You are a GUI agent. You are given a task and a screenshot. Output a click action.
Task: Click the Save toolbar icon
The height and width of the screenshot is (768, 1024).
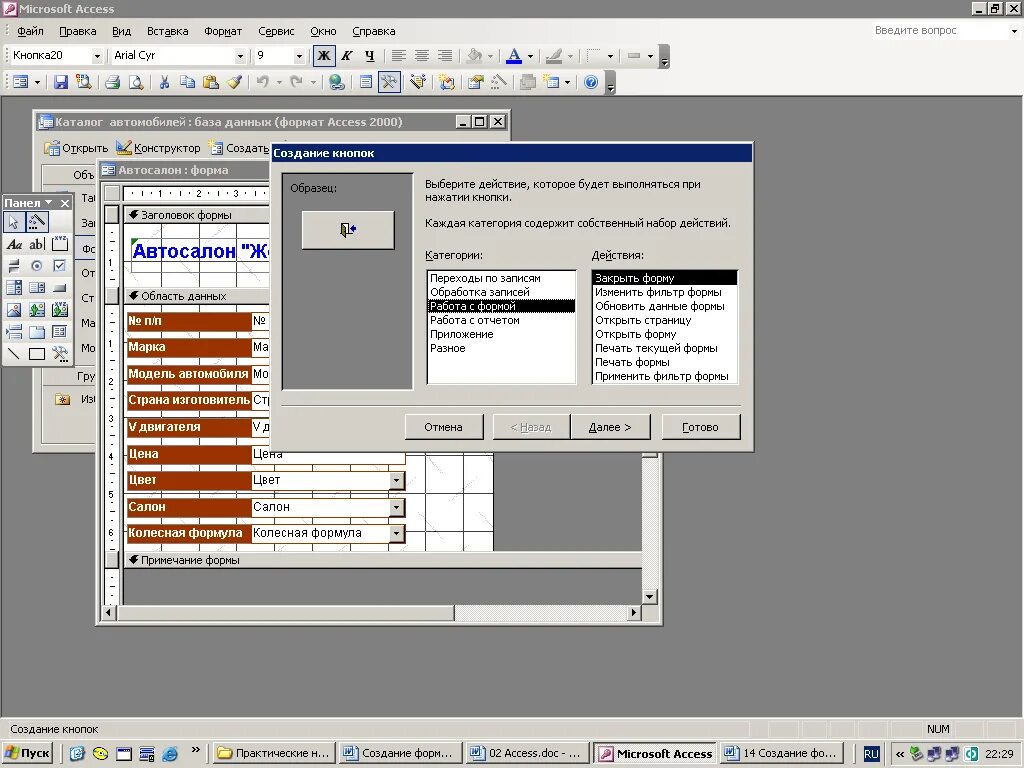click(61, 82)
